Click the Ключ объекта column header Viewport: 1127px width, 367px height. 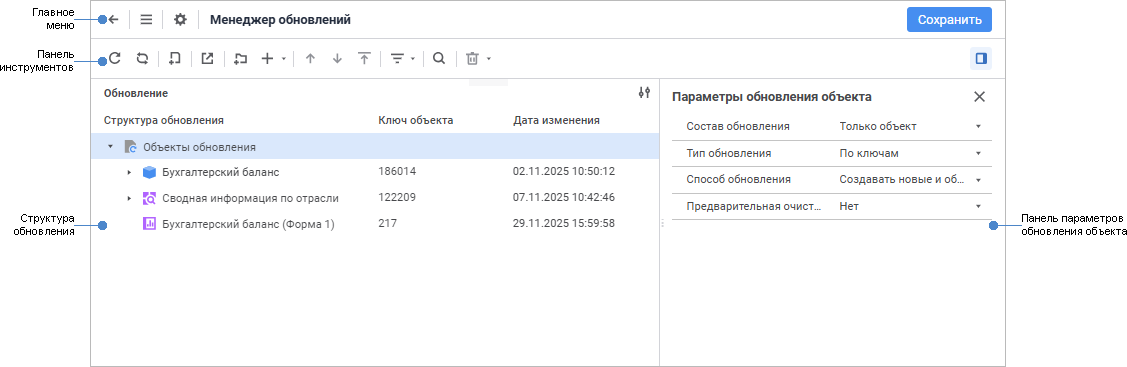click(415, 120)
